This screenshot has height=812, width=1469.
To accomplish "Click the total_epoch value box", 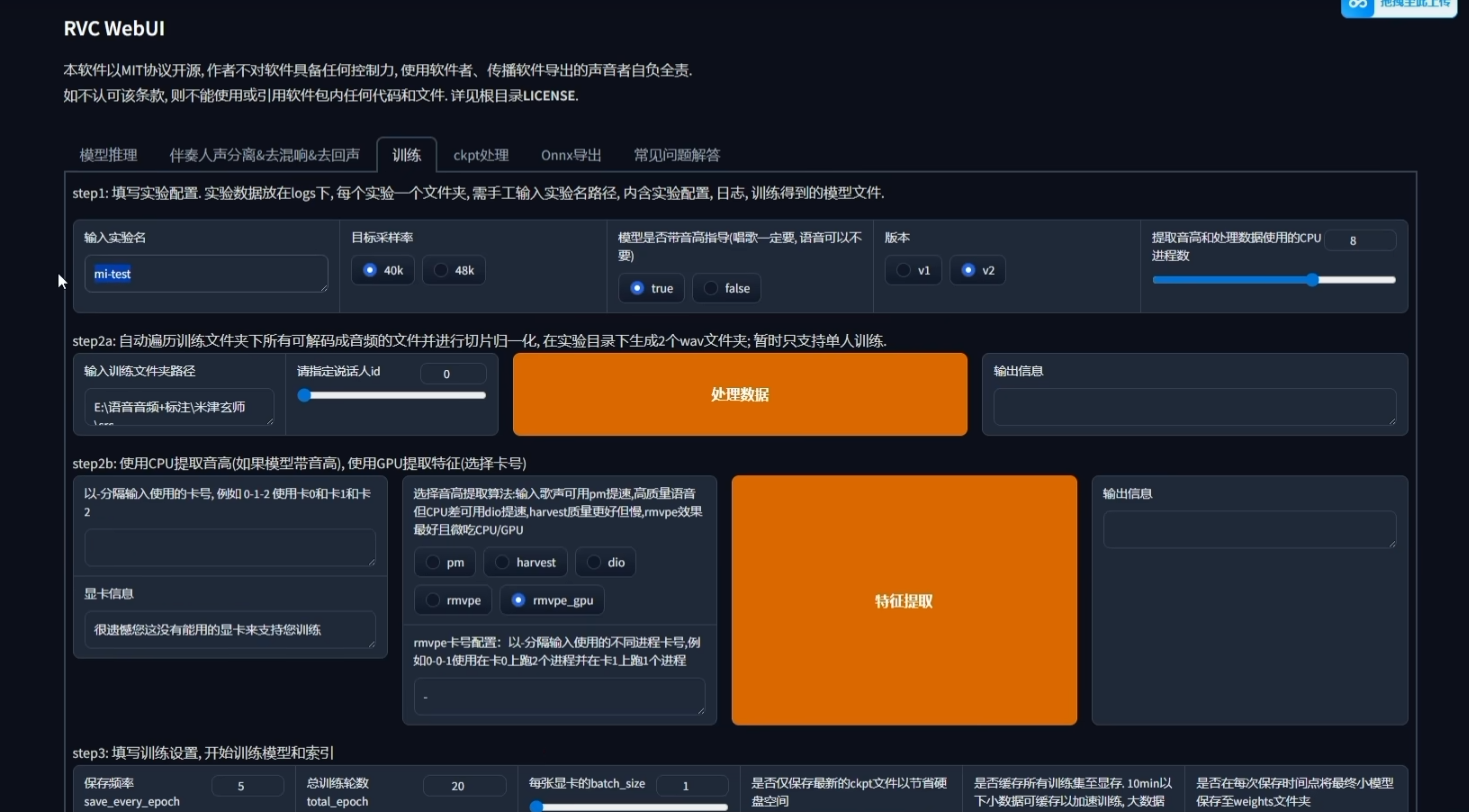I will click(x=464, y=786).
